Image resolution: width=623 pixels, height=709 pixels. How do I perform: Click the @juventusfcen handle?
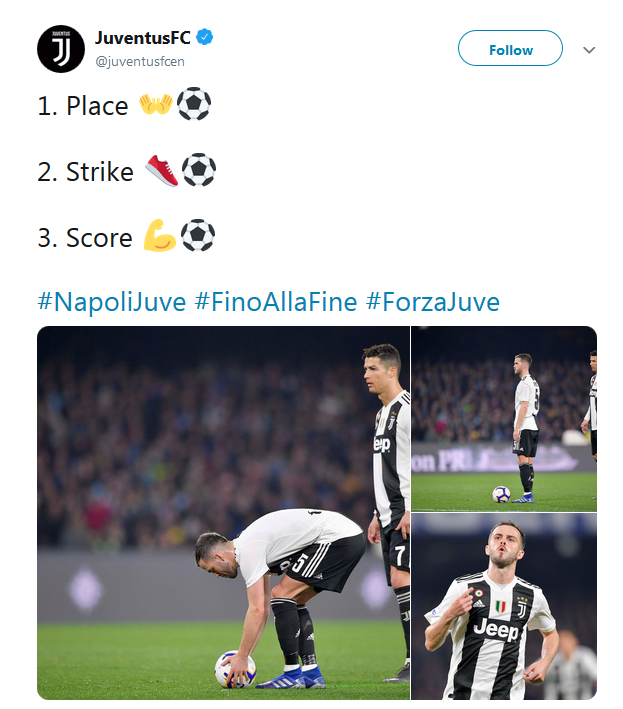pyautogui.click(x=139, y=61)
